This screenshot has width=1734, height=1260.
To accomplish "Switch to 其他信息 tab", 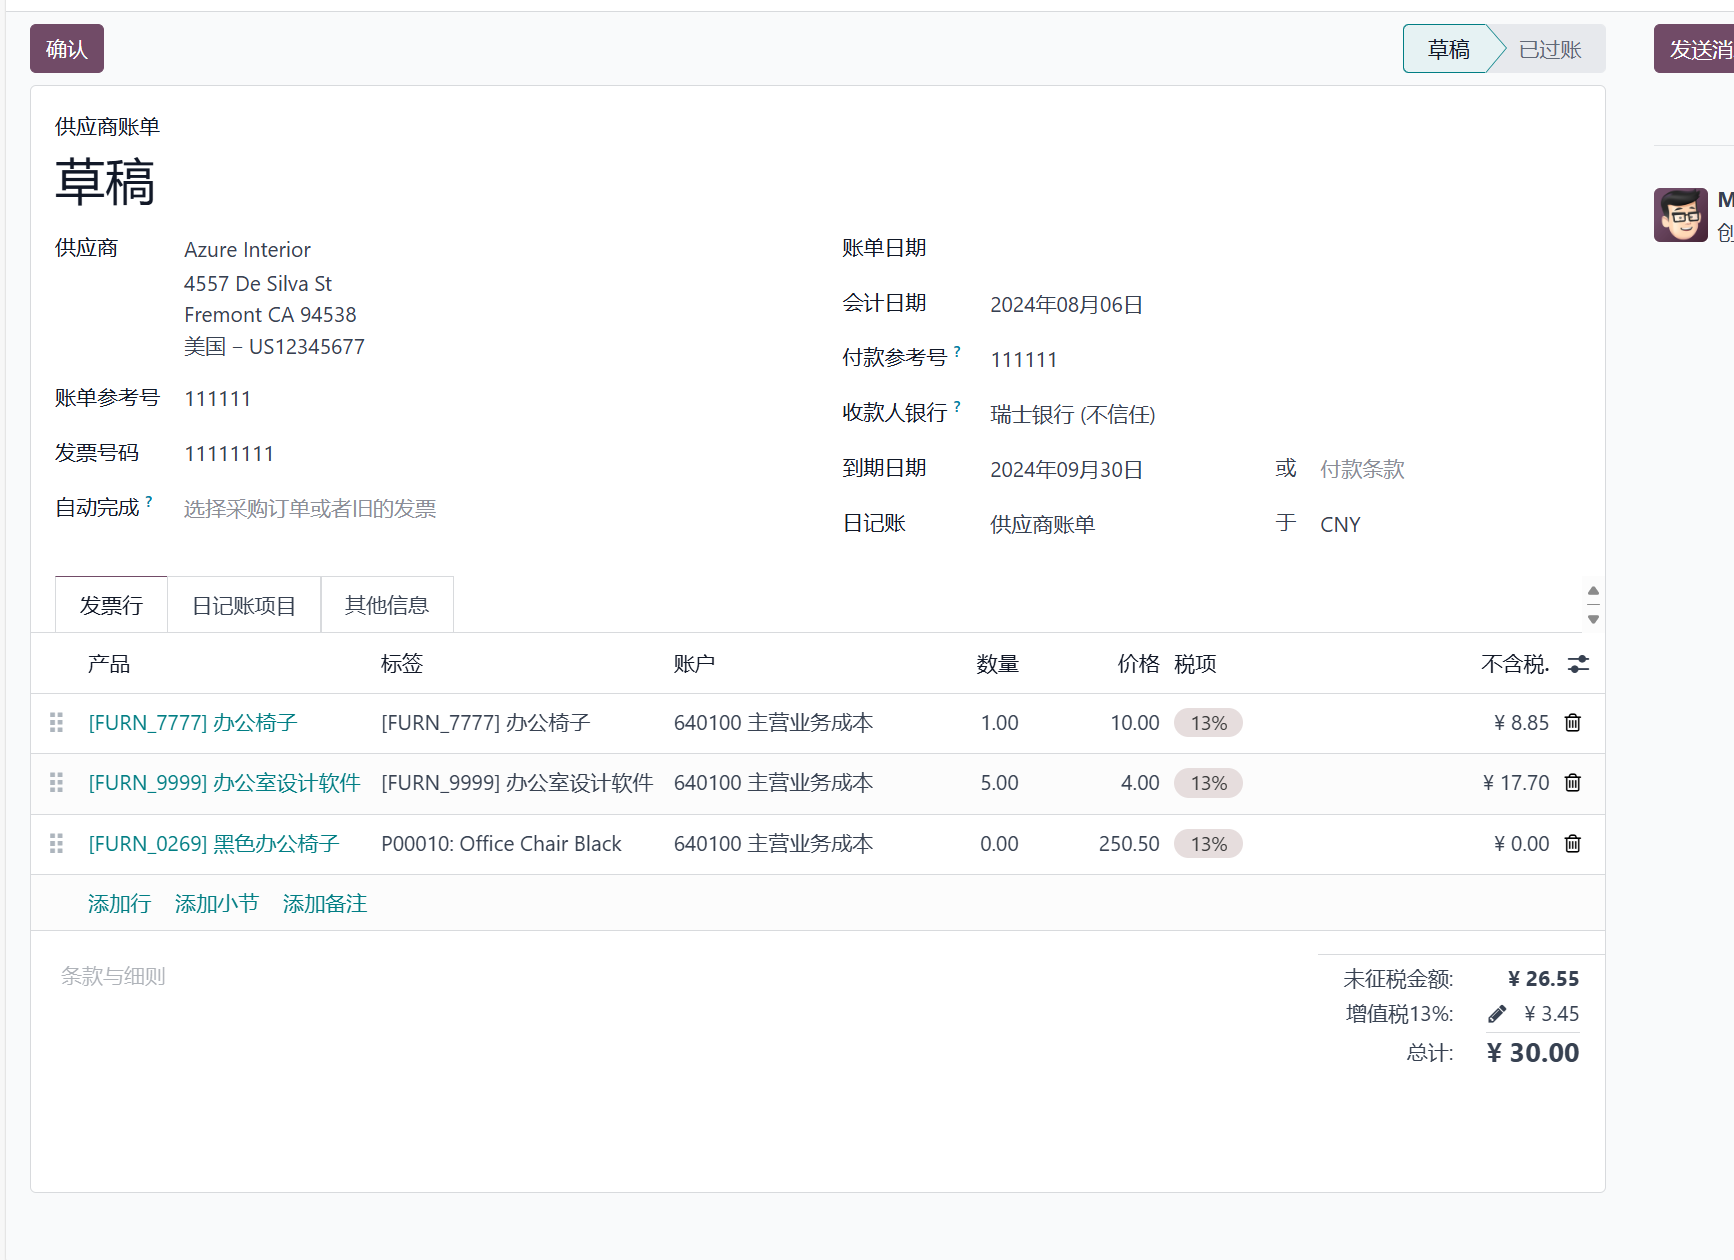I will pyautogui.click(x=387, y=606).
